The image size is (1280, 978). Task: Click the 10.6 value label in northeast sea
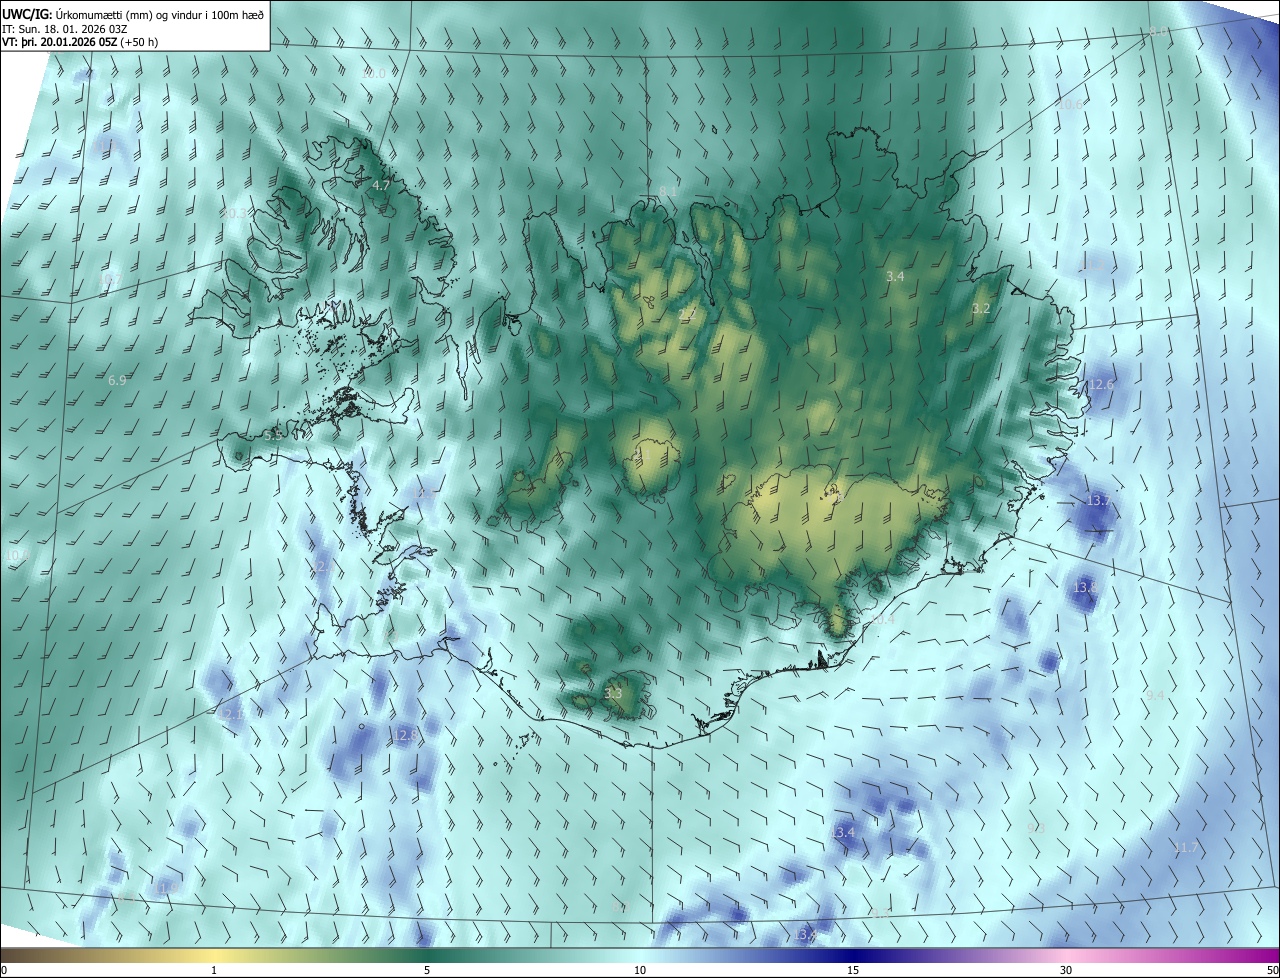[x=1069, y=104]
